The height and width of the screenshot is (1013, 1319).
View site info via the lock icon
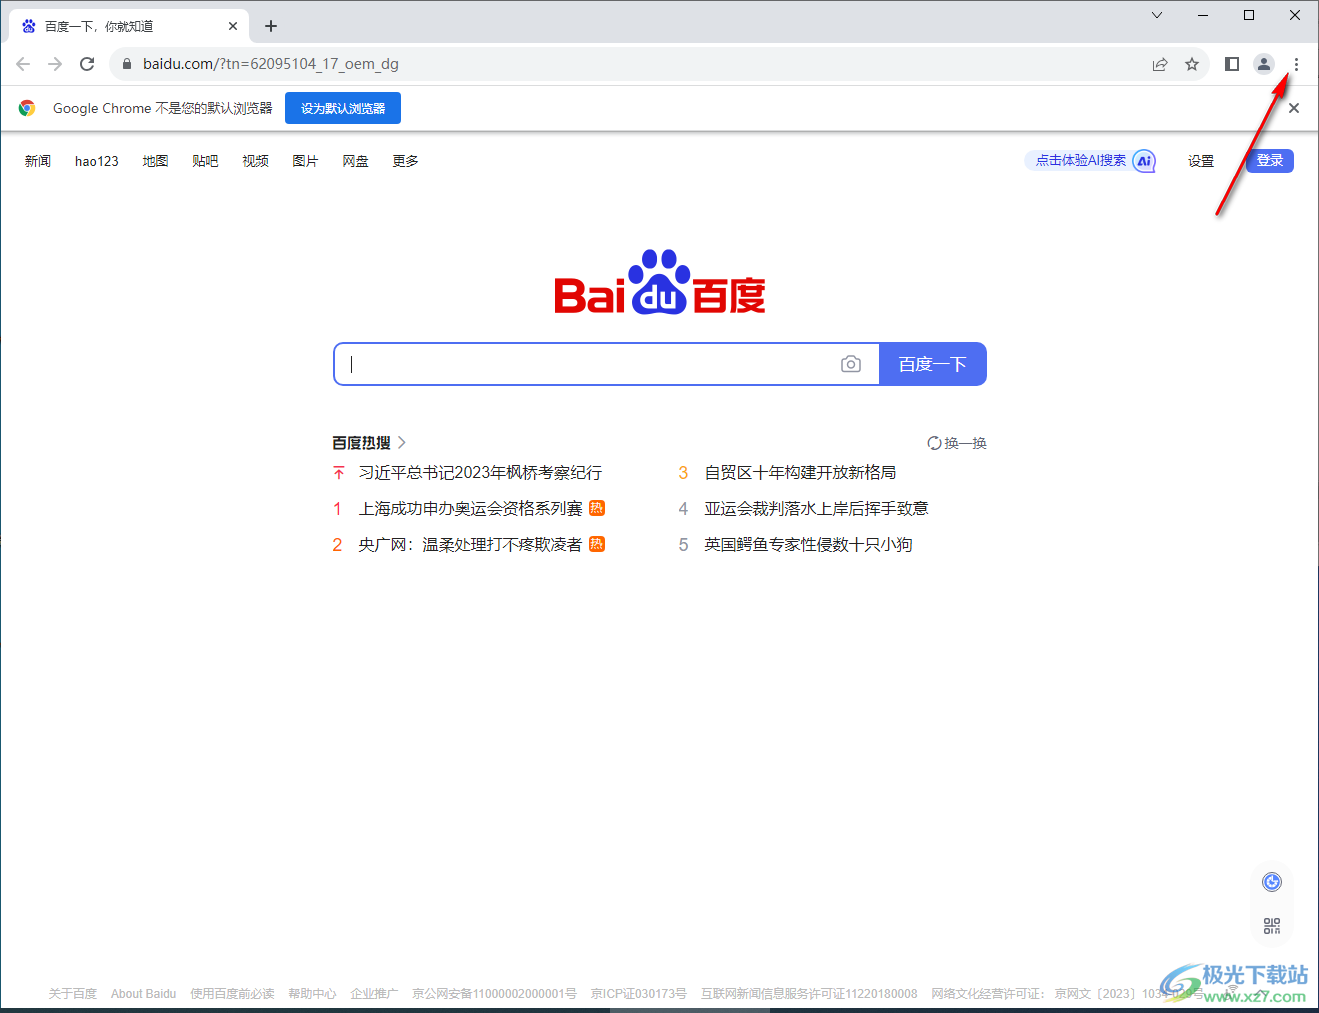(x=127, y=64)
